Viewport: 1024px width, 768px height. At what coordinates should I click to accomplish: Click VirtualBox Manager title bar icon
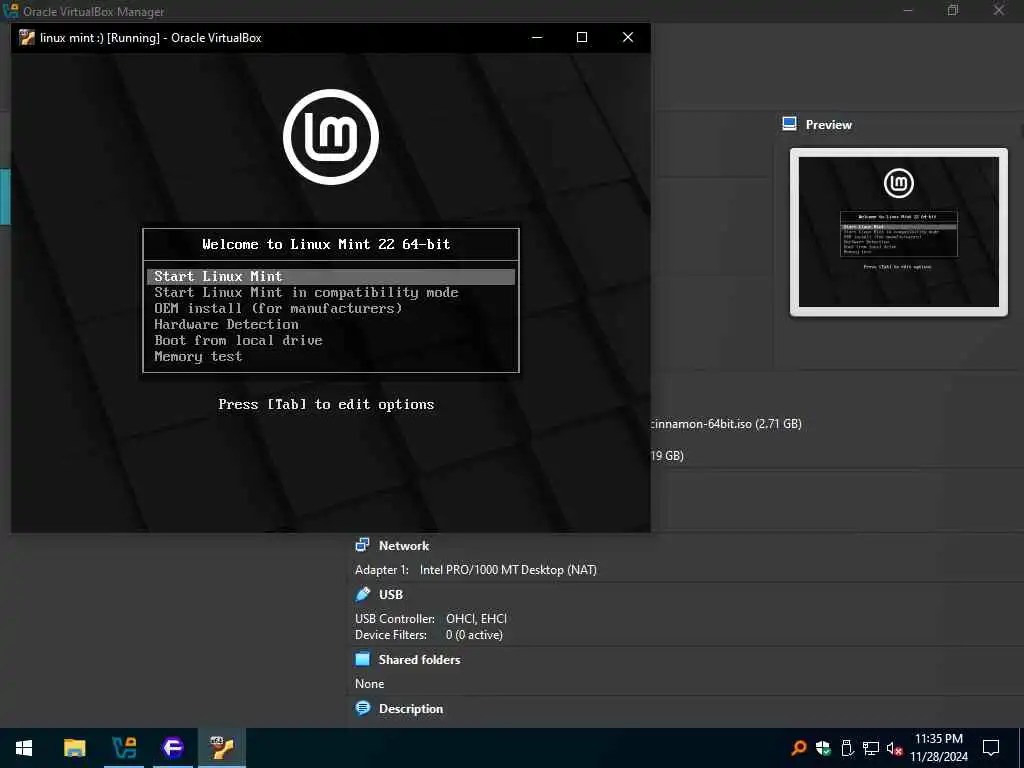(10, 10)
